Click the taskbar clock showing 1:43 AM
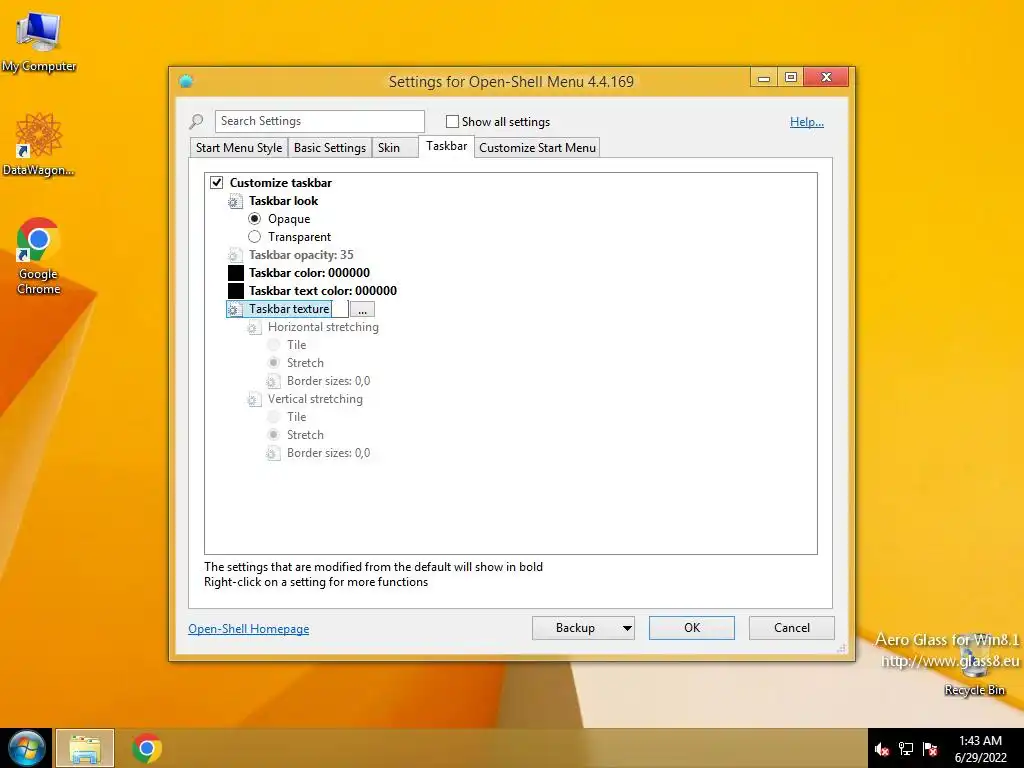 (980, 748)
